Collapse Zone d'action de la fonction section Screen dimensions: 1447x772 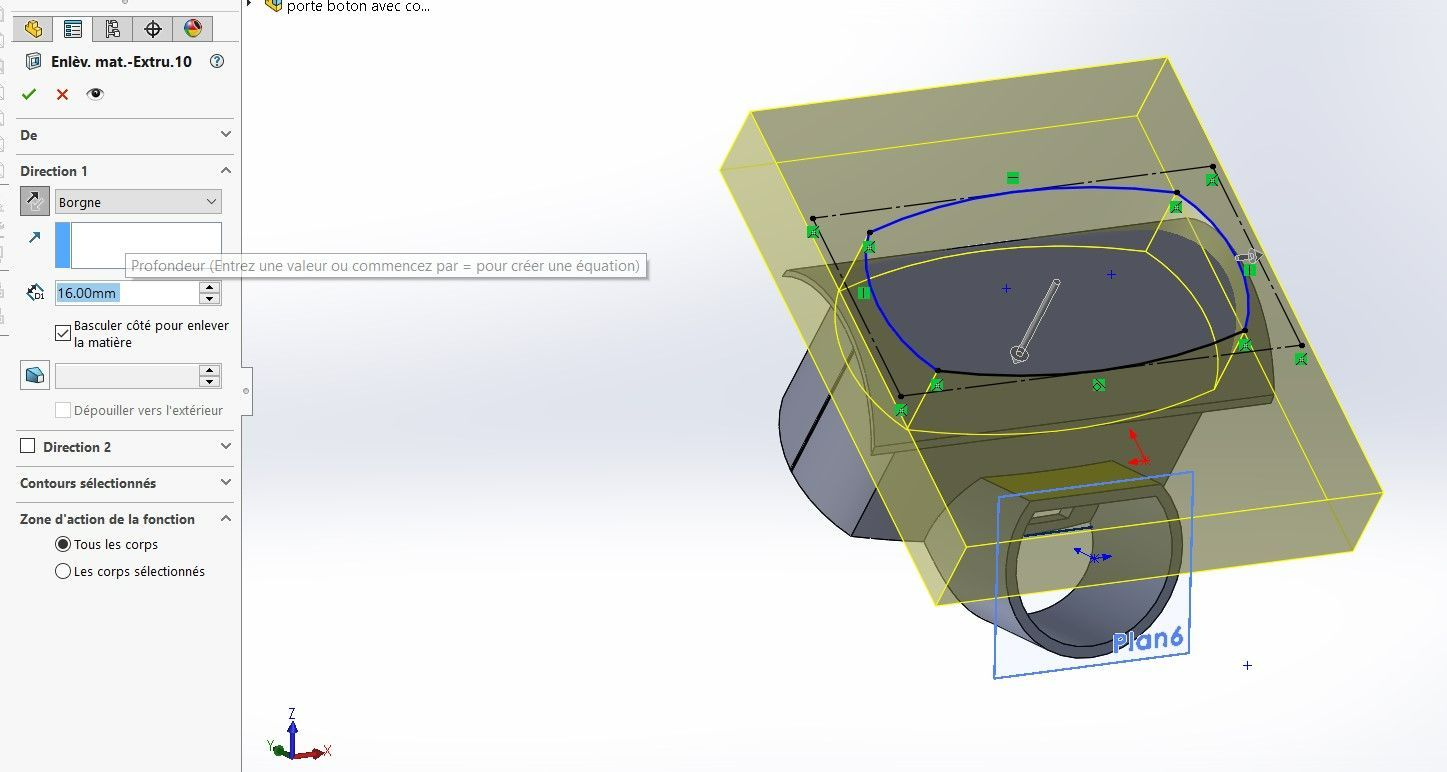click(x=226, y=519)
